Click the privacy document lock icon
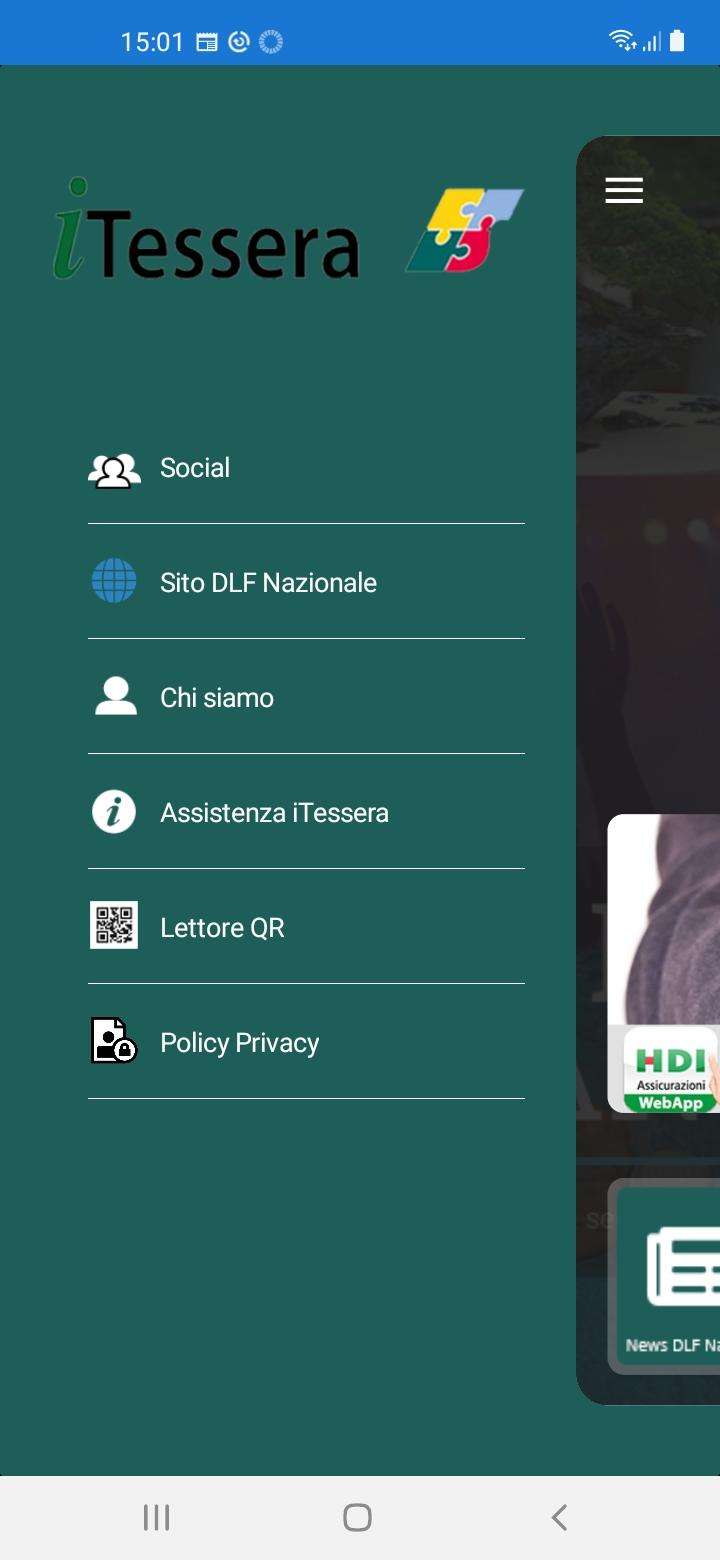This screenshot has height=1560, width=720. click(x=114, y=1041)
